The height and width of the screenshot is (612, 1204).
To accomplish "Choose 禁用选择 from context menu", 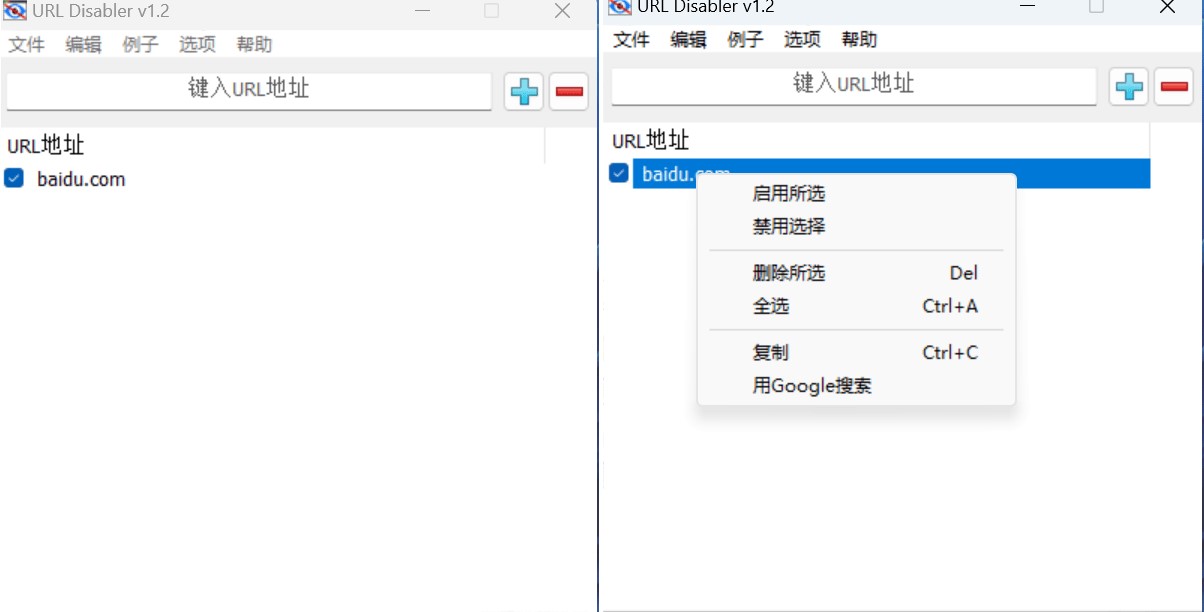I will [x=856, y=226].
